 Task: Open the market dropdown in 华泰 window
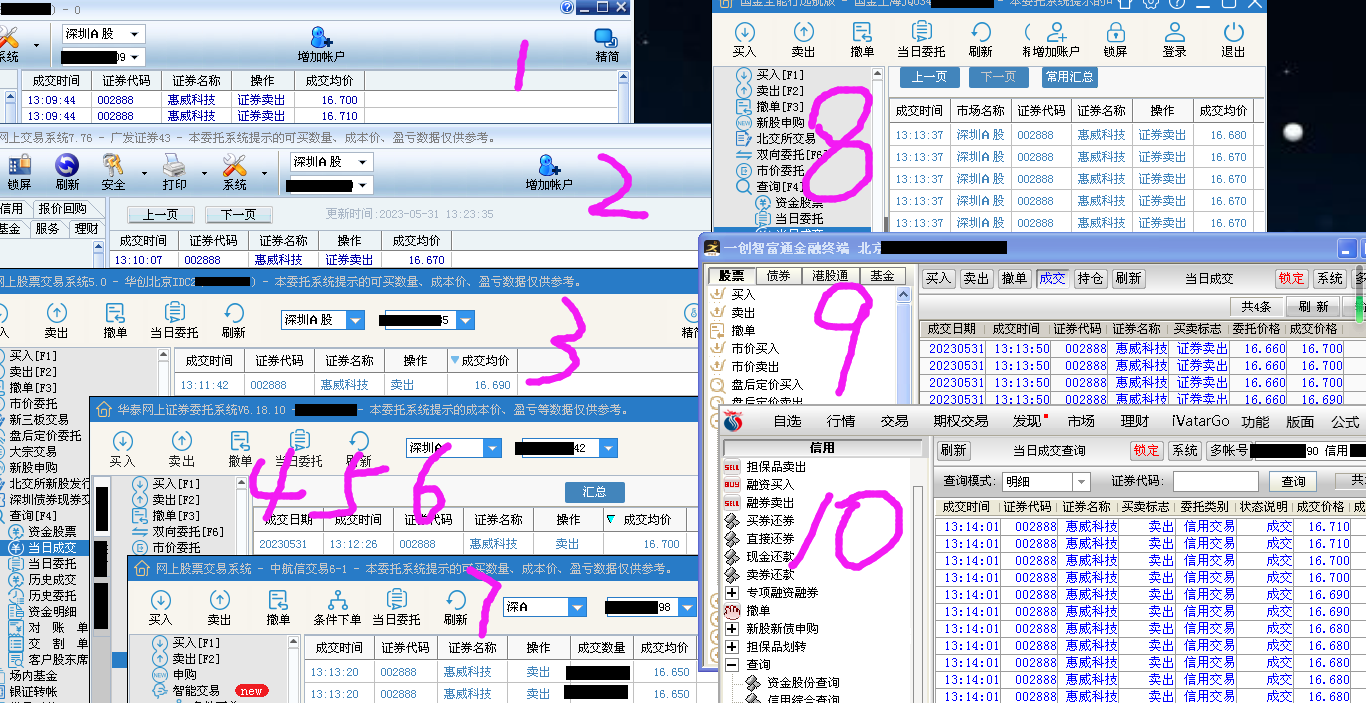pos(491,449)
